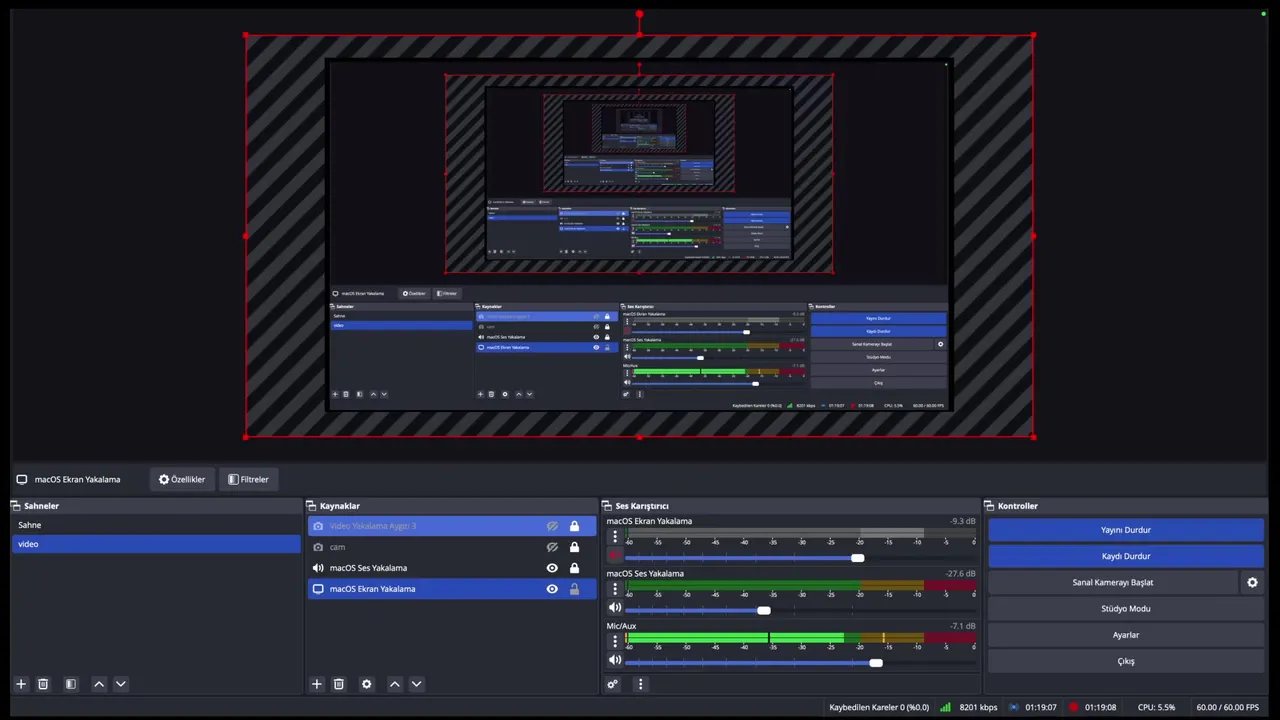Hide the macOS Ses Yakalama source
Screen dimensions: 1280x720
[552, 568]
